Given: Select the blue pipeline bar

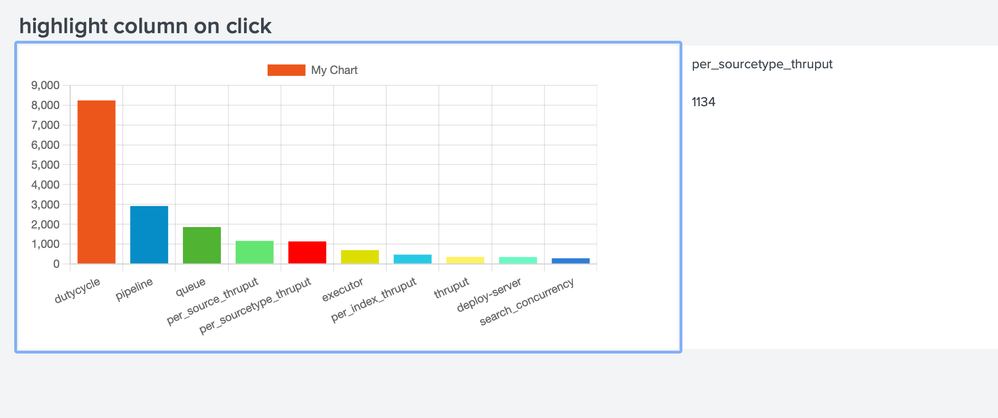Looking at the screenshot, I should click(149, 235).
